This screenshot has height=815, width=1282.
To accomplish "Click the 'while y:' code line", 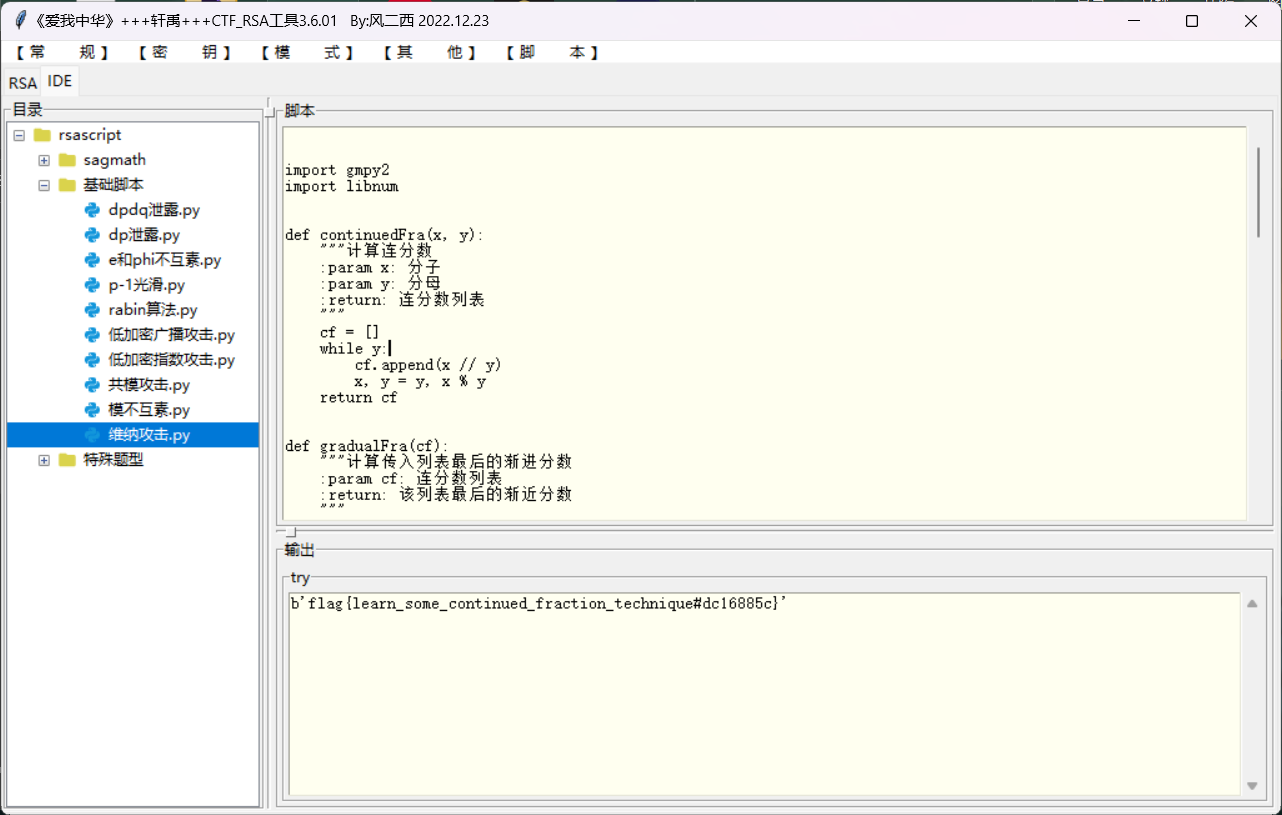I will pos(354,348).
